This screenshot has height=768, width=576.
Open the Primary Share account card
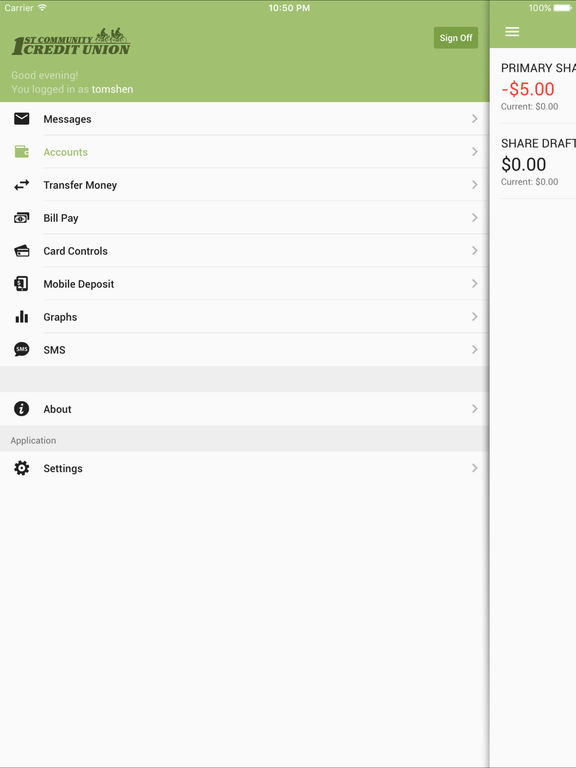(533, 86)
